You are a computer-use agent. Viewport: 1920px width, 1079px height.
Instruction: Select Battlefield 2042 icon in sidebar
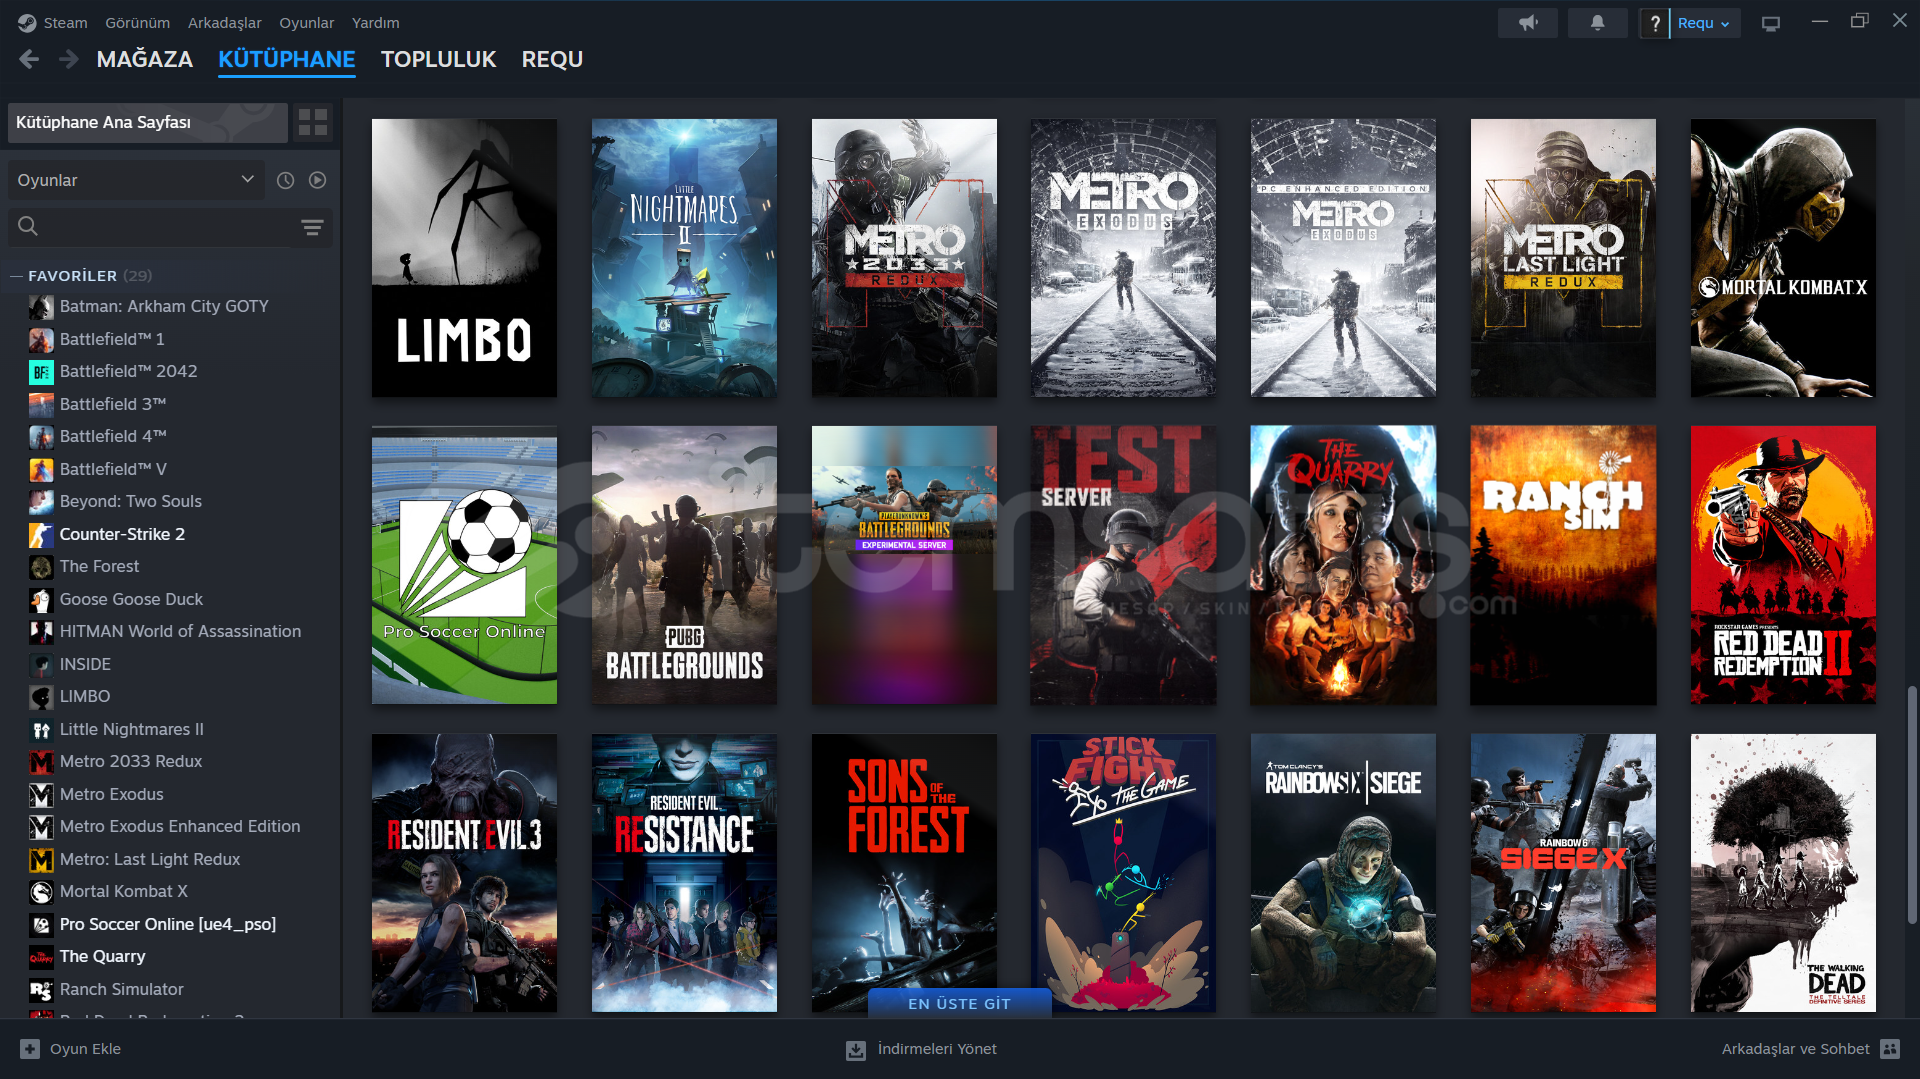pos(41,372)
